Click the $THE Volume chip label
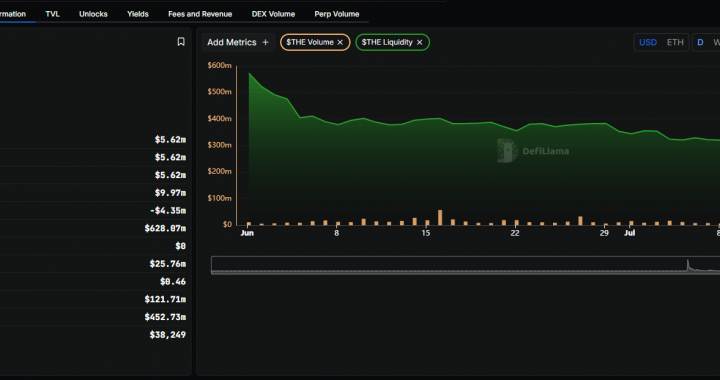720x380 pixels. point(310,42)
